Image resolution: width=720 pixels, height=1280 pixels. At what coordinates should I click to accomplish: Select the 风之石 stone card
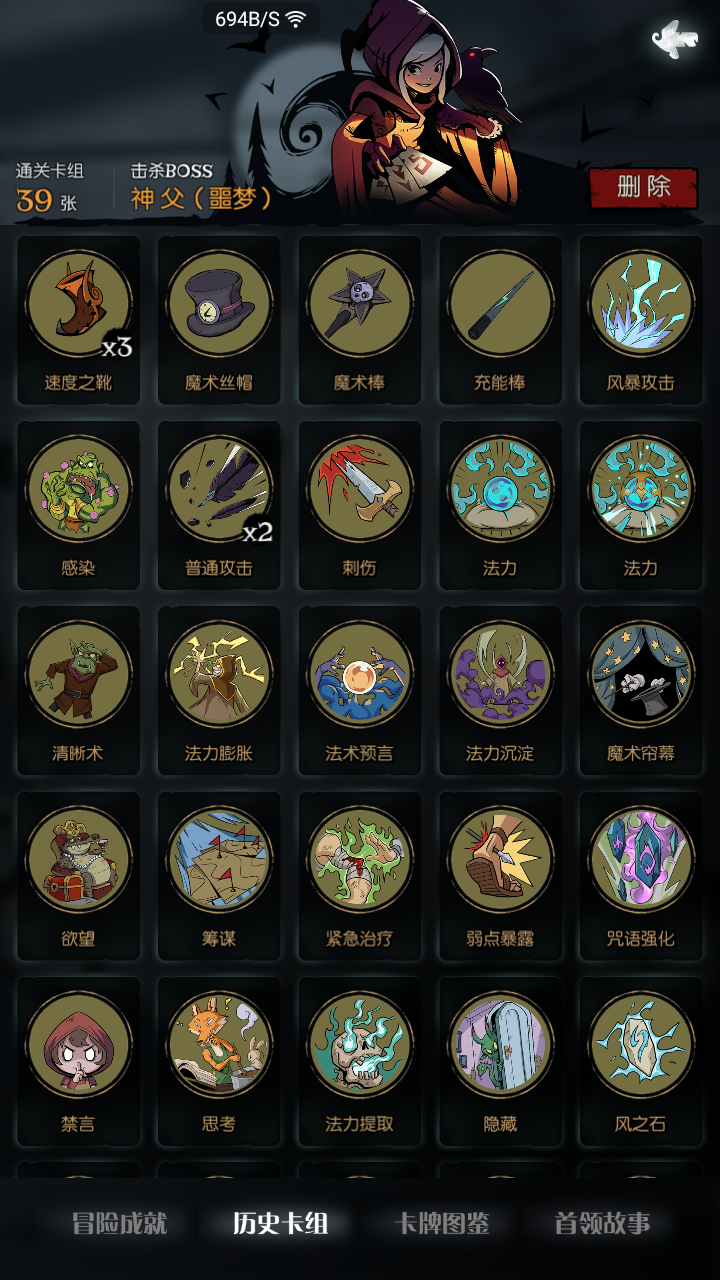[x=641, y=1061]
